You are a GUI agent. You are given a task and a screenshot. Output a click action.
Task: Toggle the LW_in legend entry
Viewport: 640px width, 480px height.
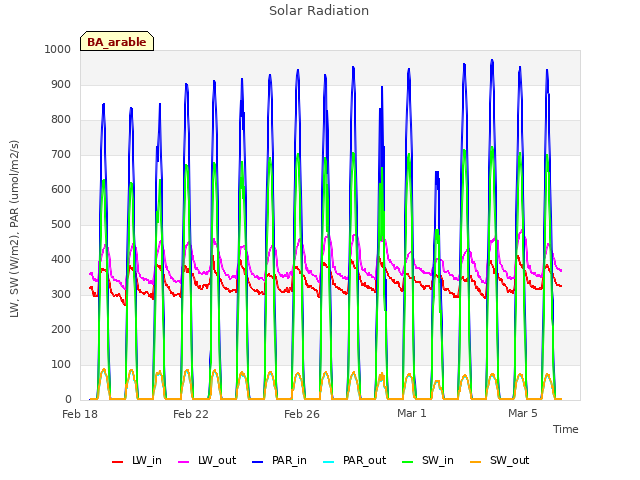pyautogui.click(x=137, y=460)
